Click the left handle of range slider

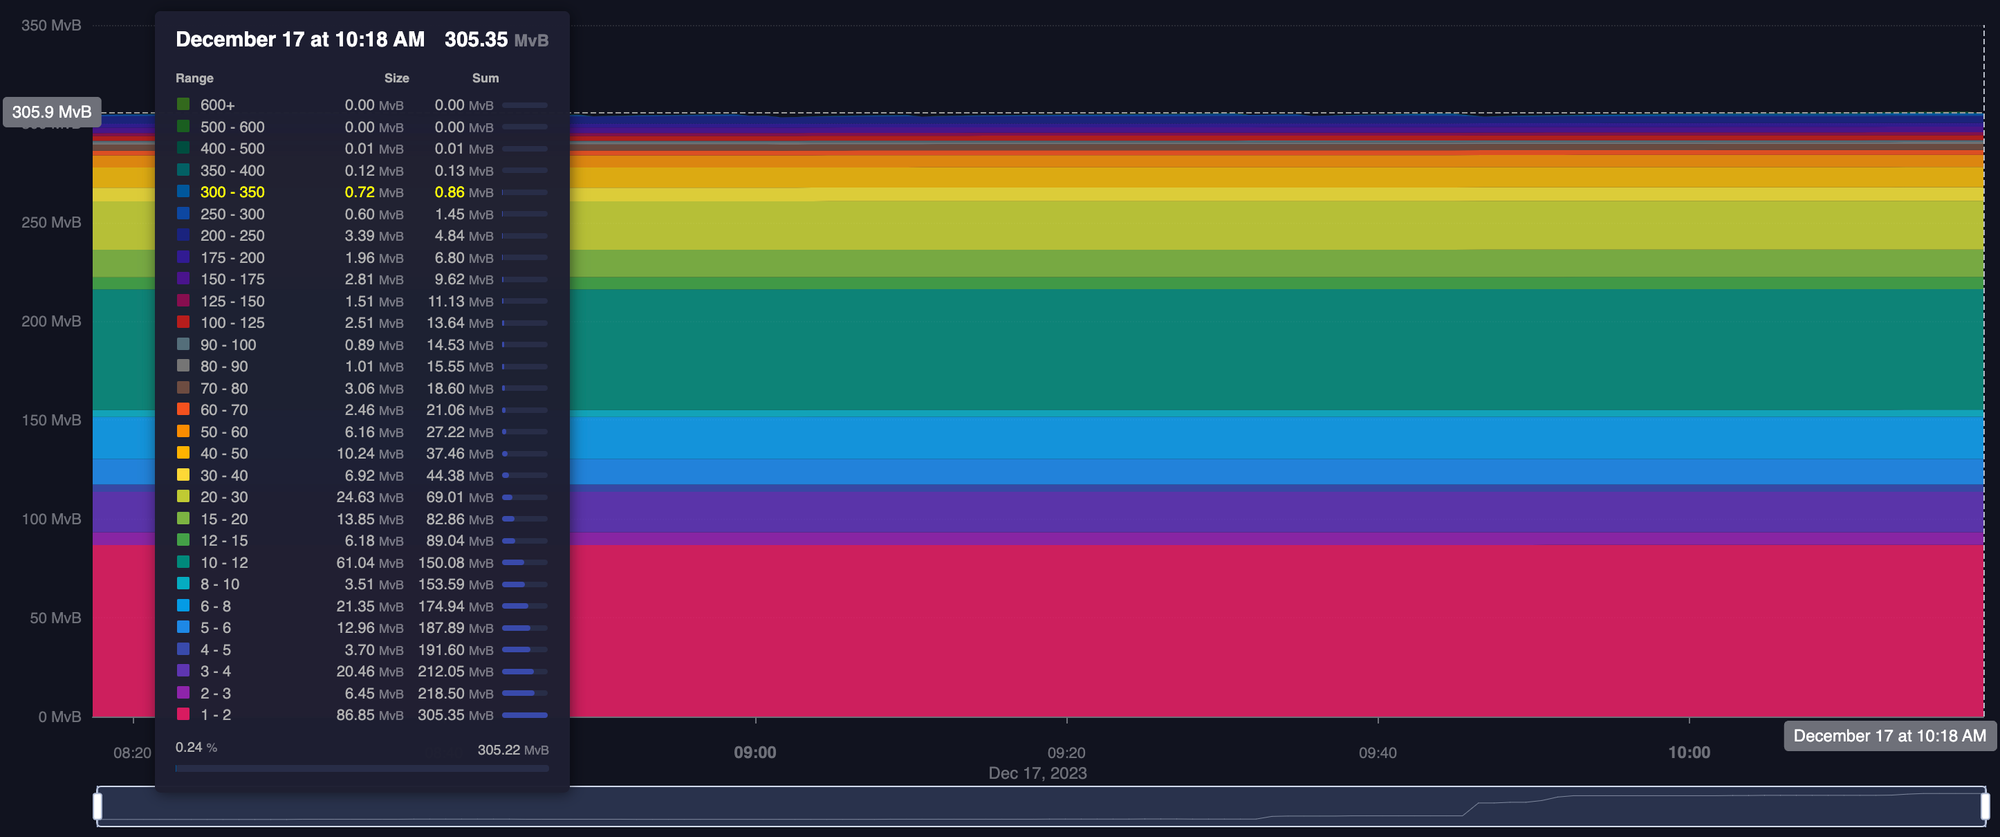point(98,806)
